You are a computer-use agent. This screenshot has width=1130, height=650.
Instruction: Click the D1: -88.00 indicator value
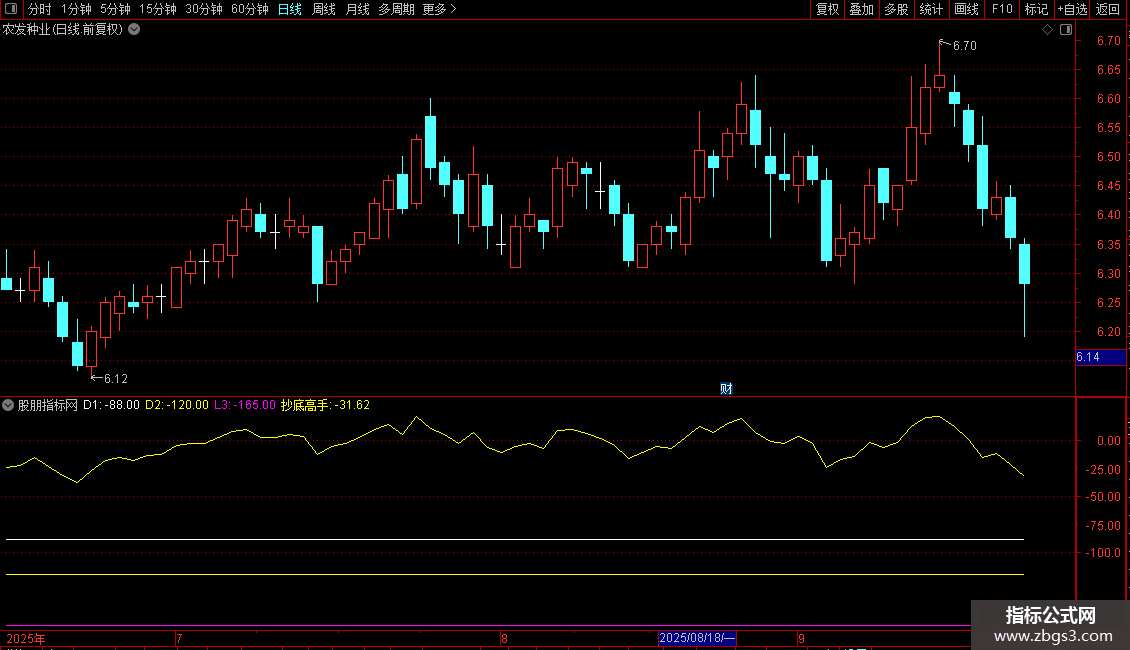[x=112, y=405]
